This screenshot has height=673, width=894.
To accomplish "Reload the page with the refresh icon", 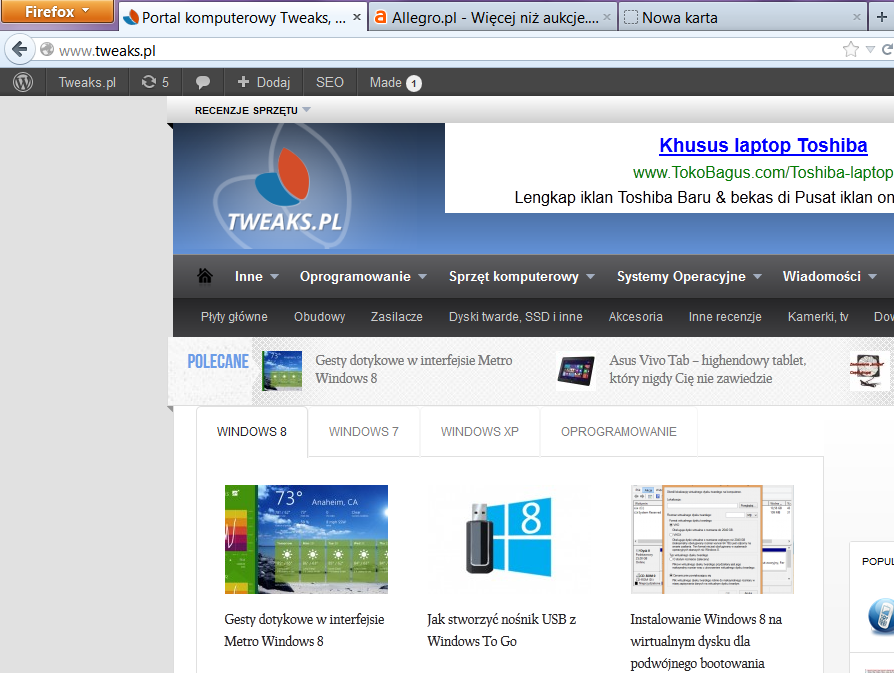I will pyautogui.click(x=887, y=50).
